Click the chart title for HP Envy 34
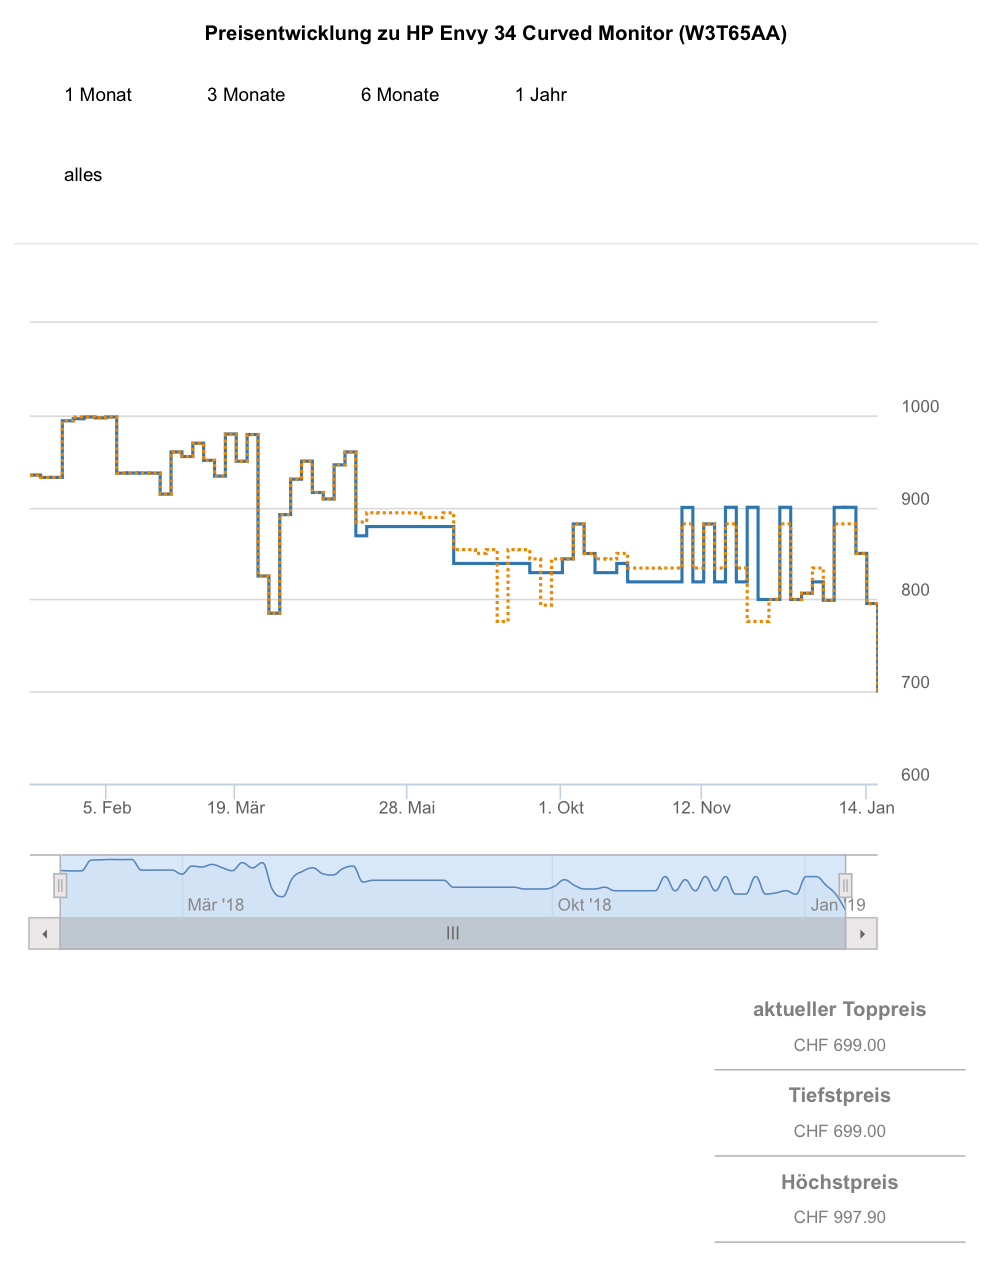The height and width of the screenshot is (1263, 992). click(496, 34)
